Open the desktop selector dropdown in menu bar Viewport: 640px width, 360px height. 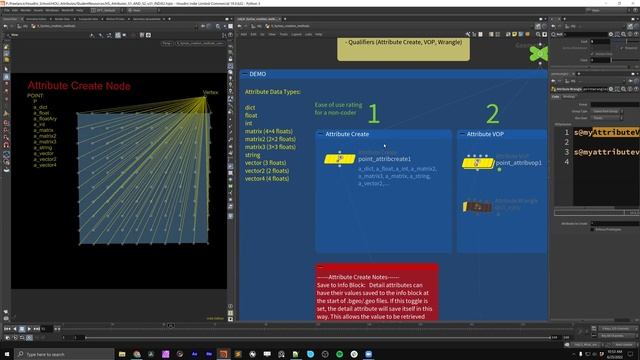pos(106,10)
